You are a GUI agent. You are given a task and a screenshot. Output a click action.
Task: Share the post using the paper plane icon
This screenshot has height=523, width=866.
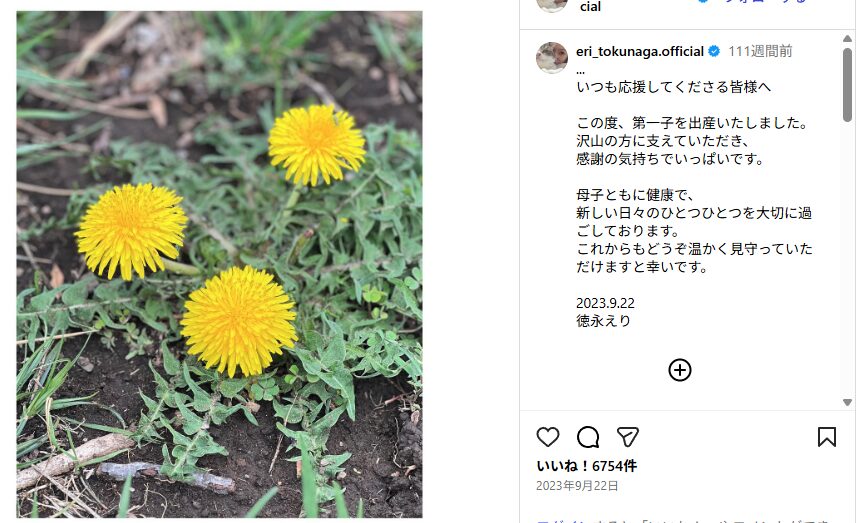coord(627,437)
